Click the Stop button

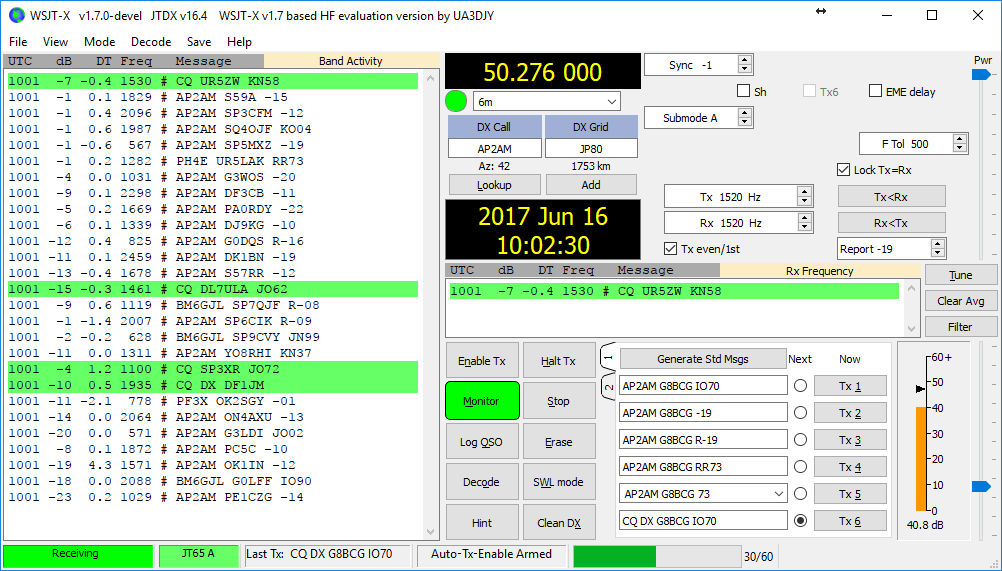[559, 401]
